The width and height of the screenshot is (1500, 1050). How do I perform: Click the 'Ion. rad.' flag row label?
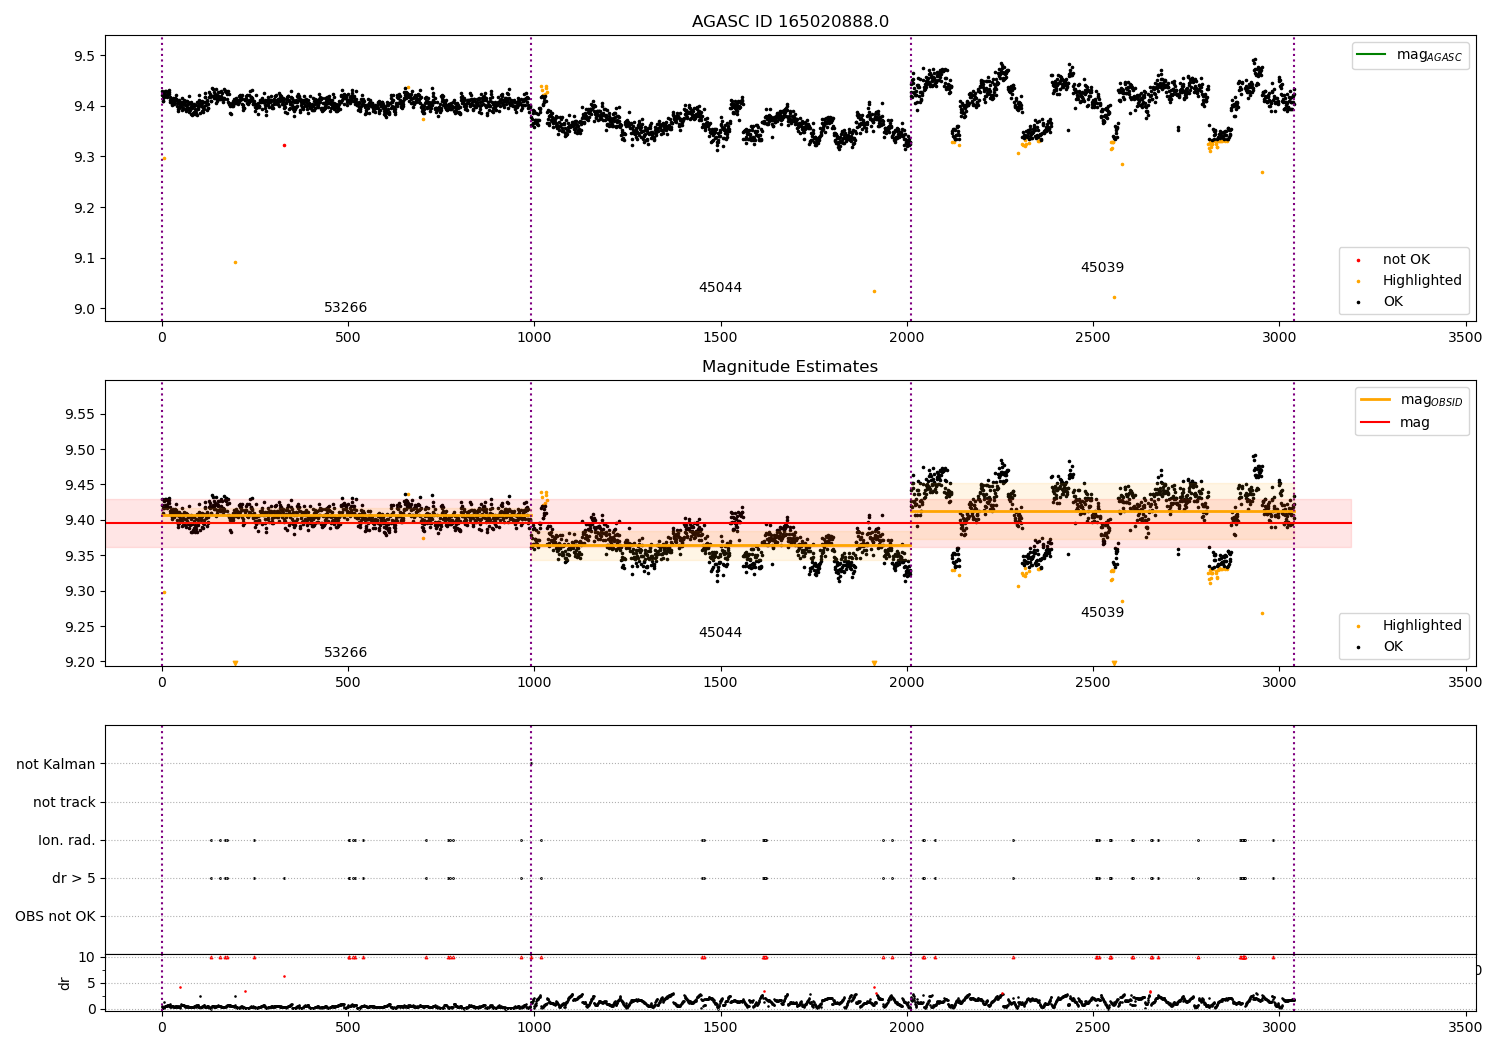[67, 841]
